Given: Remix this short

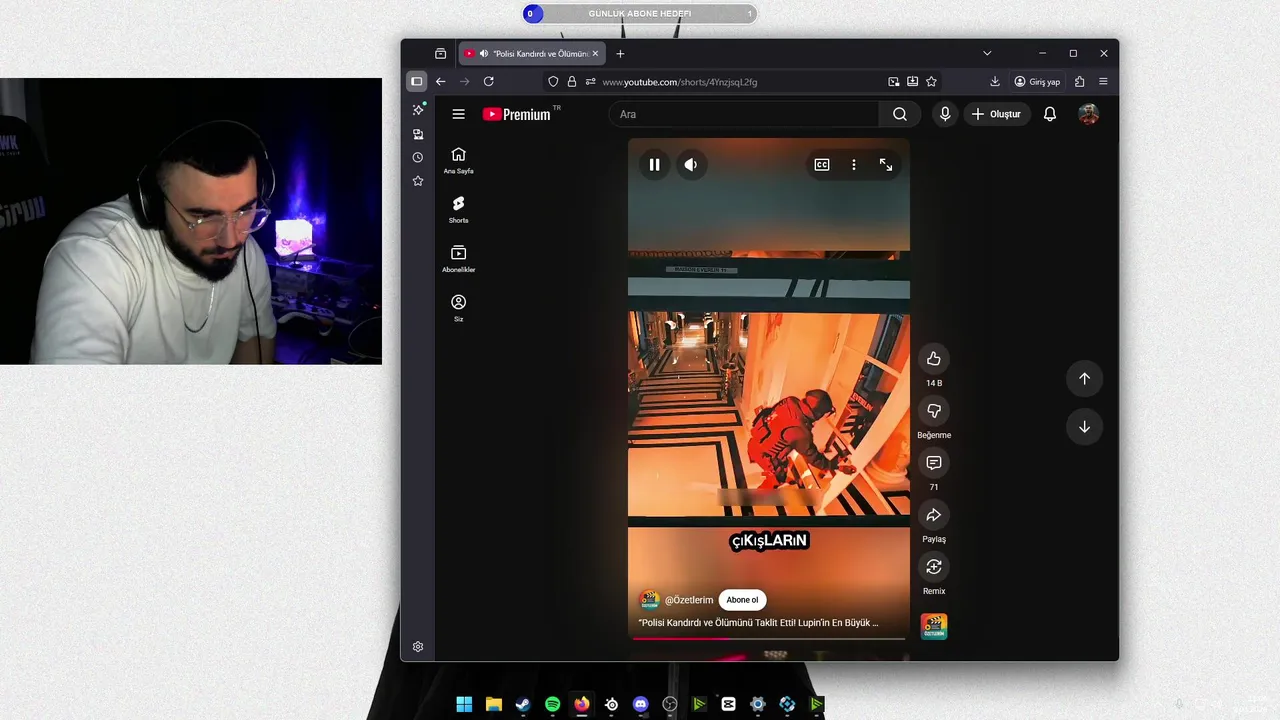Looking at the screenshot, I should [934, 567].
